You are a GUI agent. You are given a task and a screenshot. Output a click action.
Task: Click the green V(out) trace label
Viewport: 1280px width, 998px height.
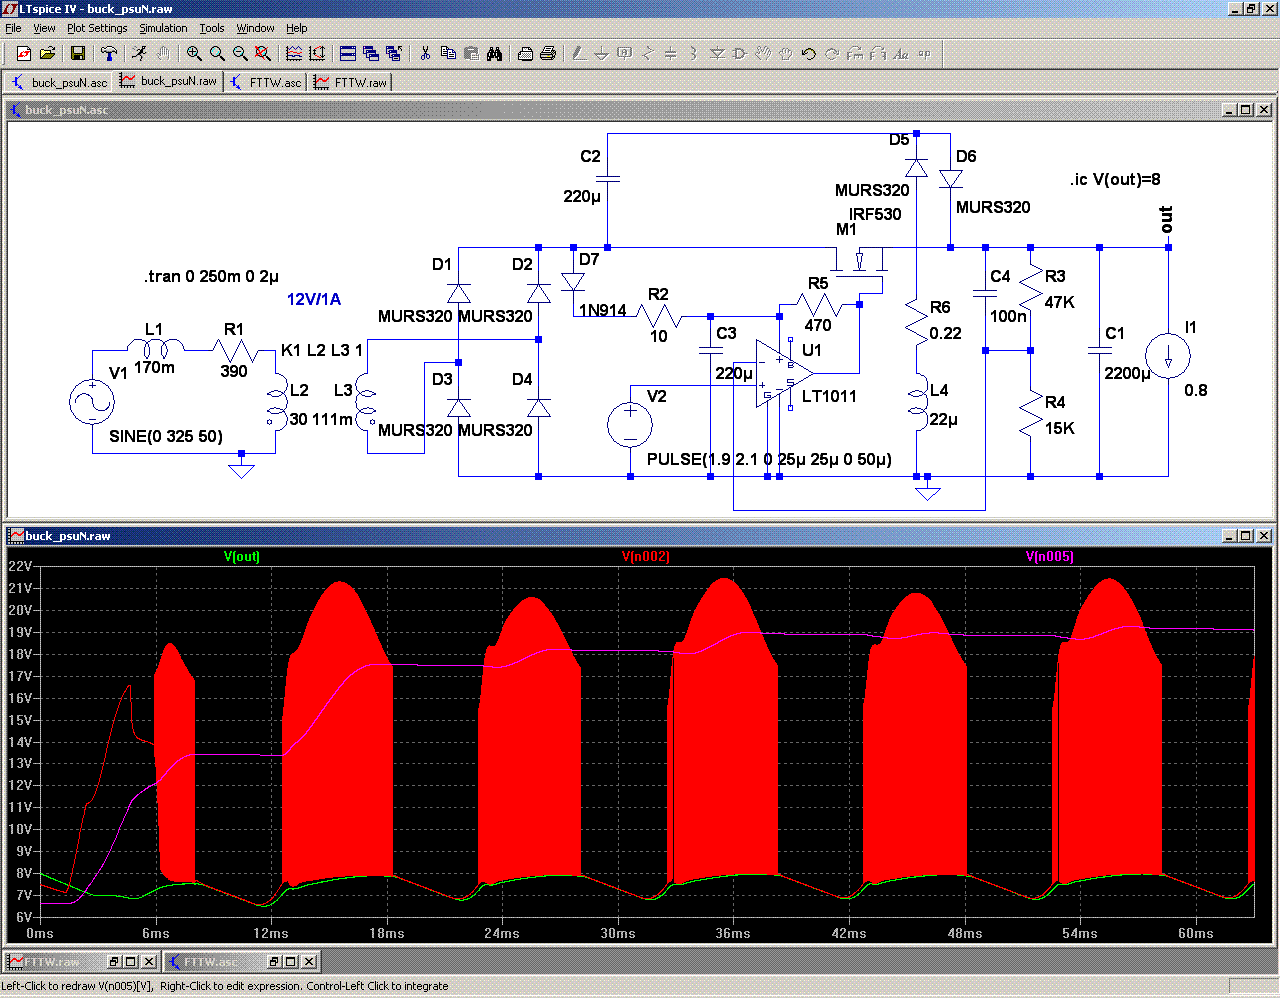242,557
